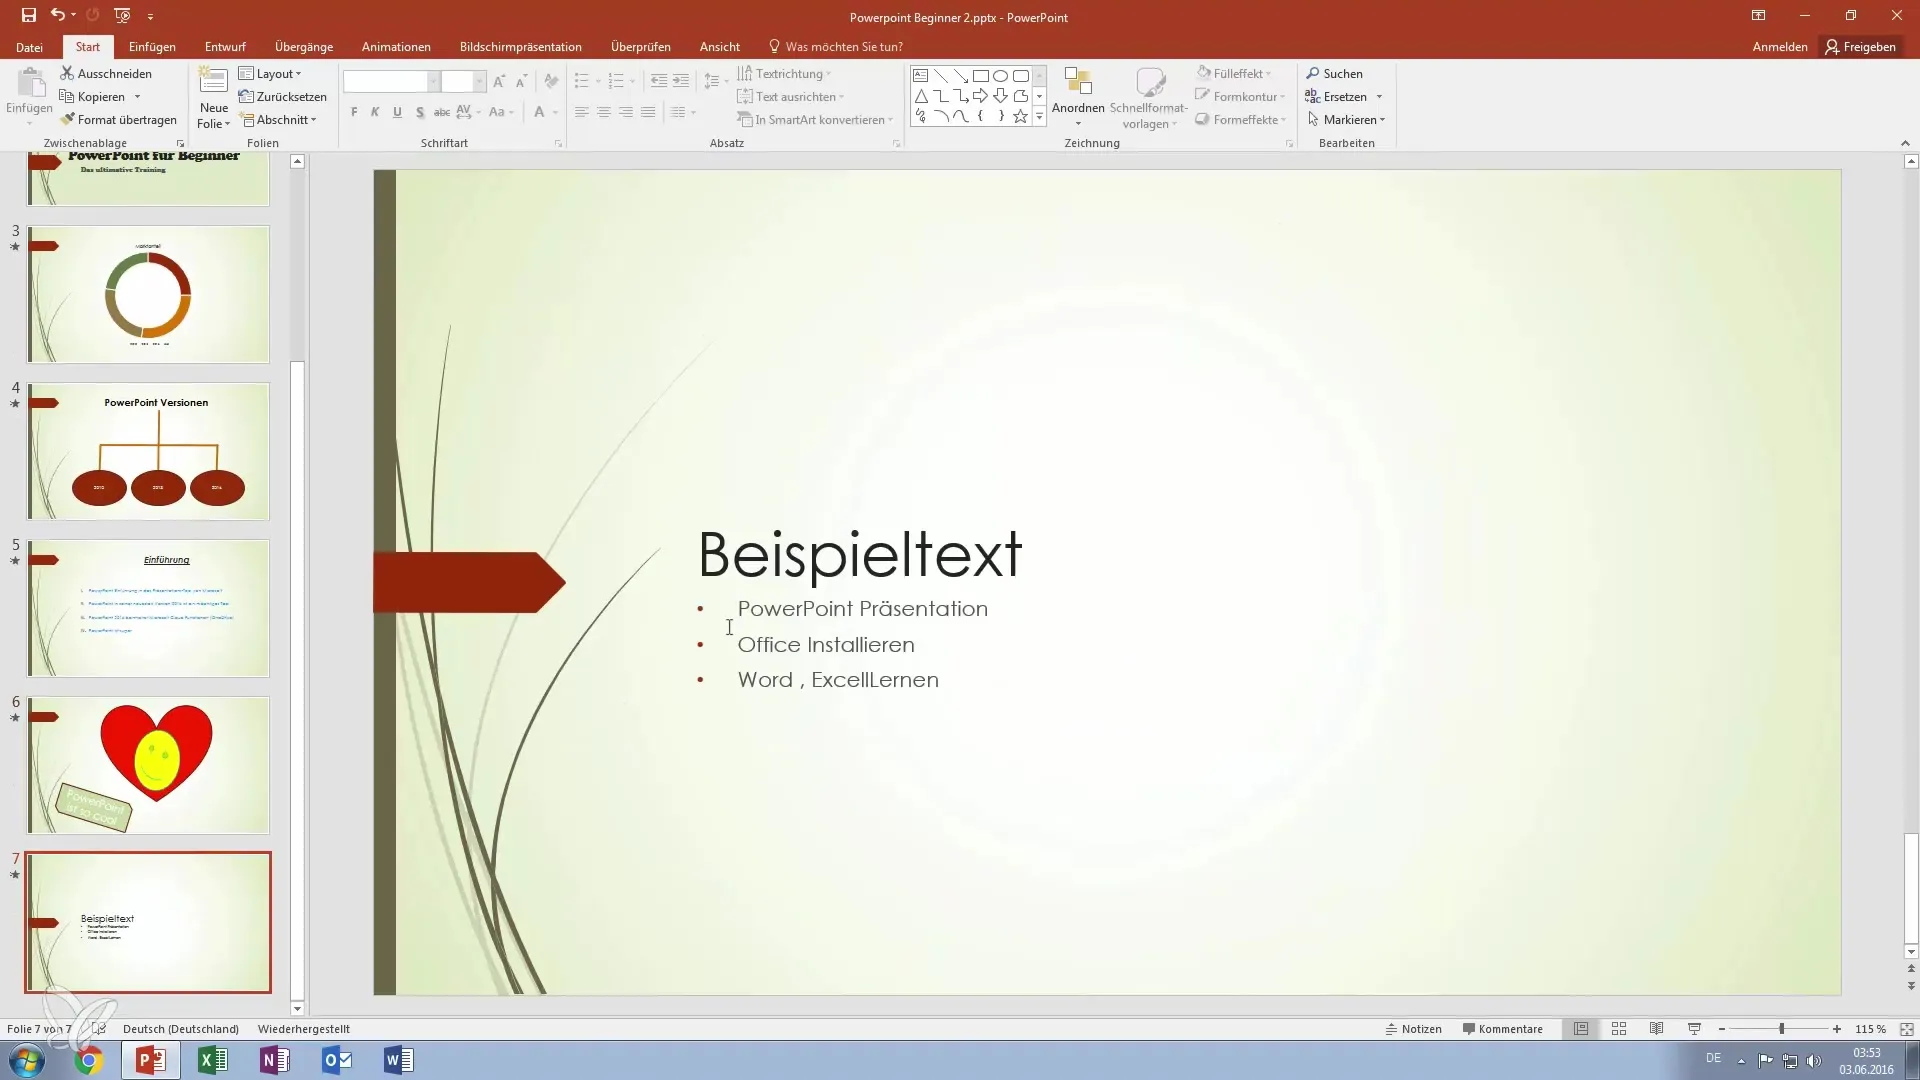The image size is (1920, 1080).
Task: Start slideshow from Quick Access toolbar
Action: point(122,15)
